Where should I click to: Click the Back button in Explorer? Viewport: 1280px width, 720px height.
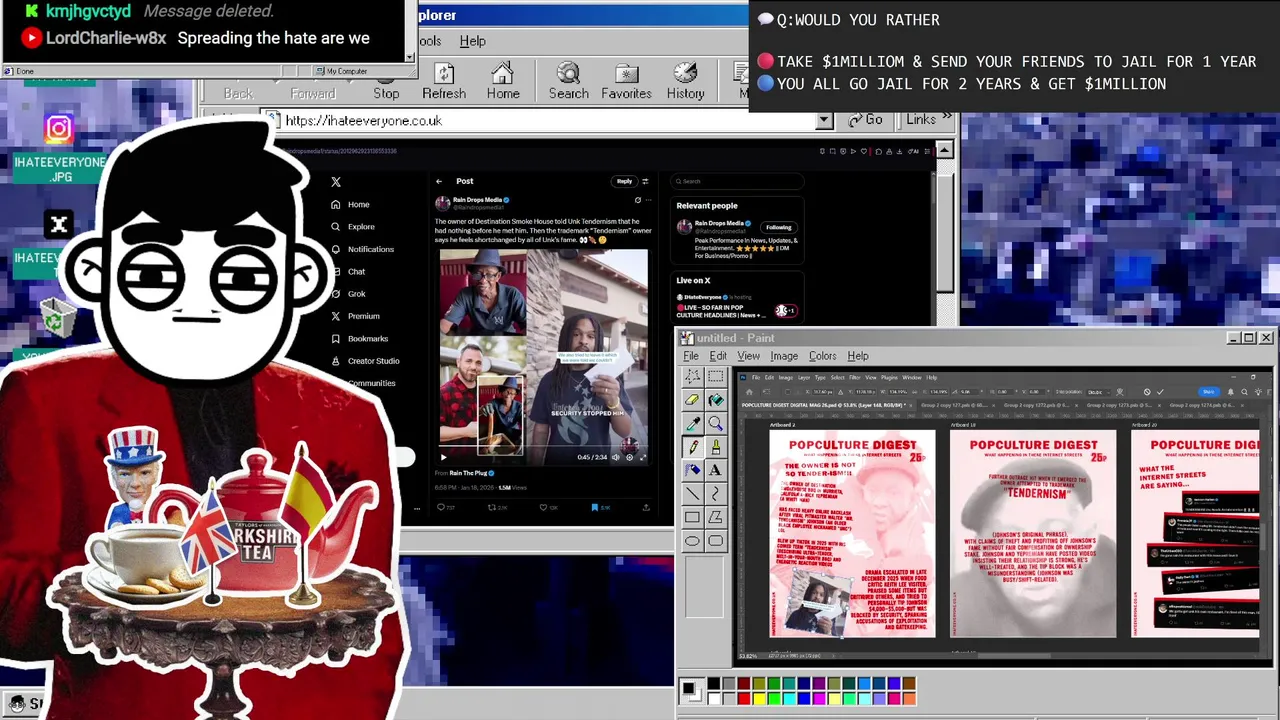238,93
